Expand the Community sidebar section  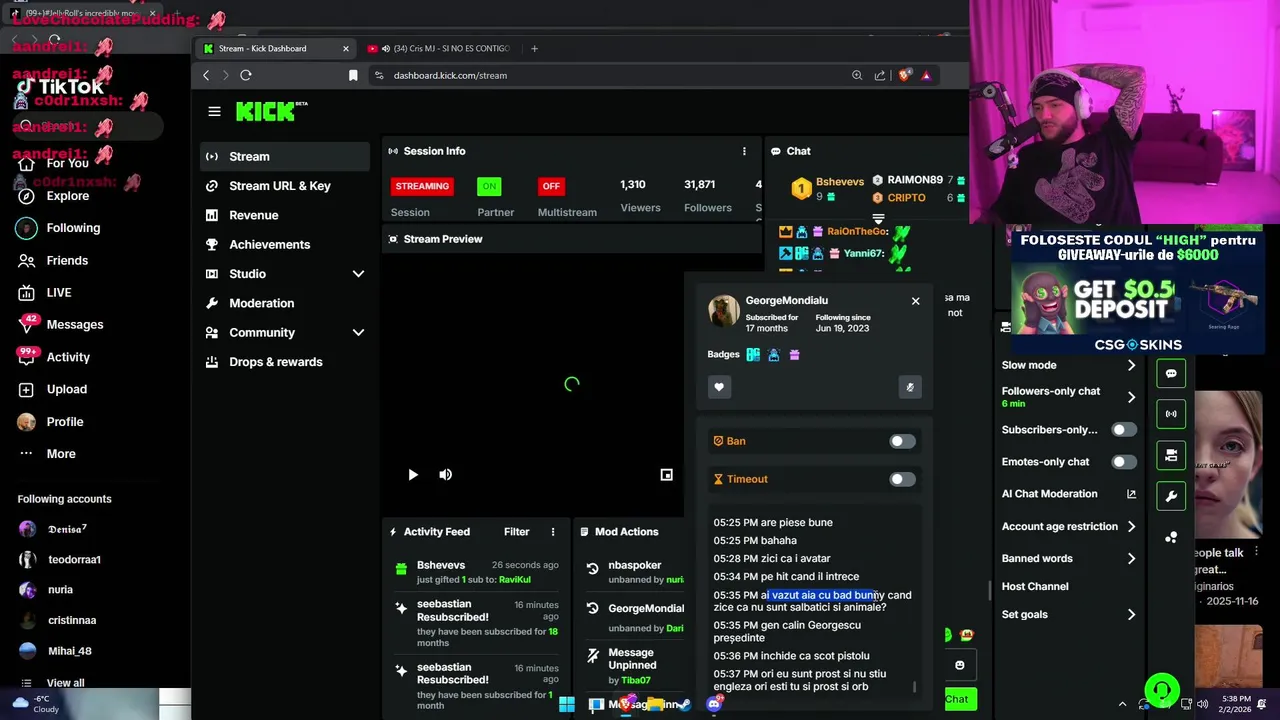(x=358, y=333)
